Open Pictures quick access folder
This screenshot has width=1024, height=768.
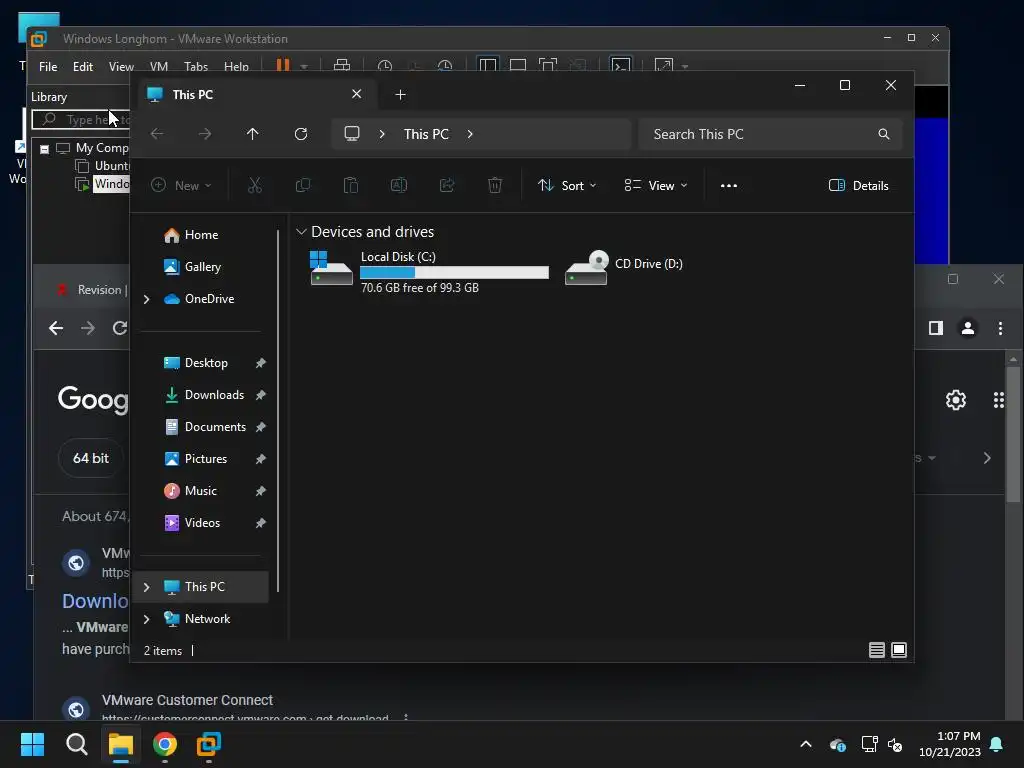(x=204, y=459)
